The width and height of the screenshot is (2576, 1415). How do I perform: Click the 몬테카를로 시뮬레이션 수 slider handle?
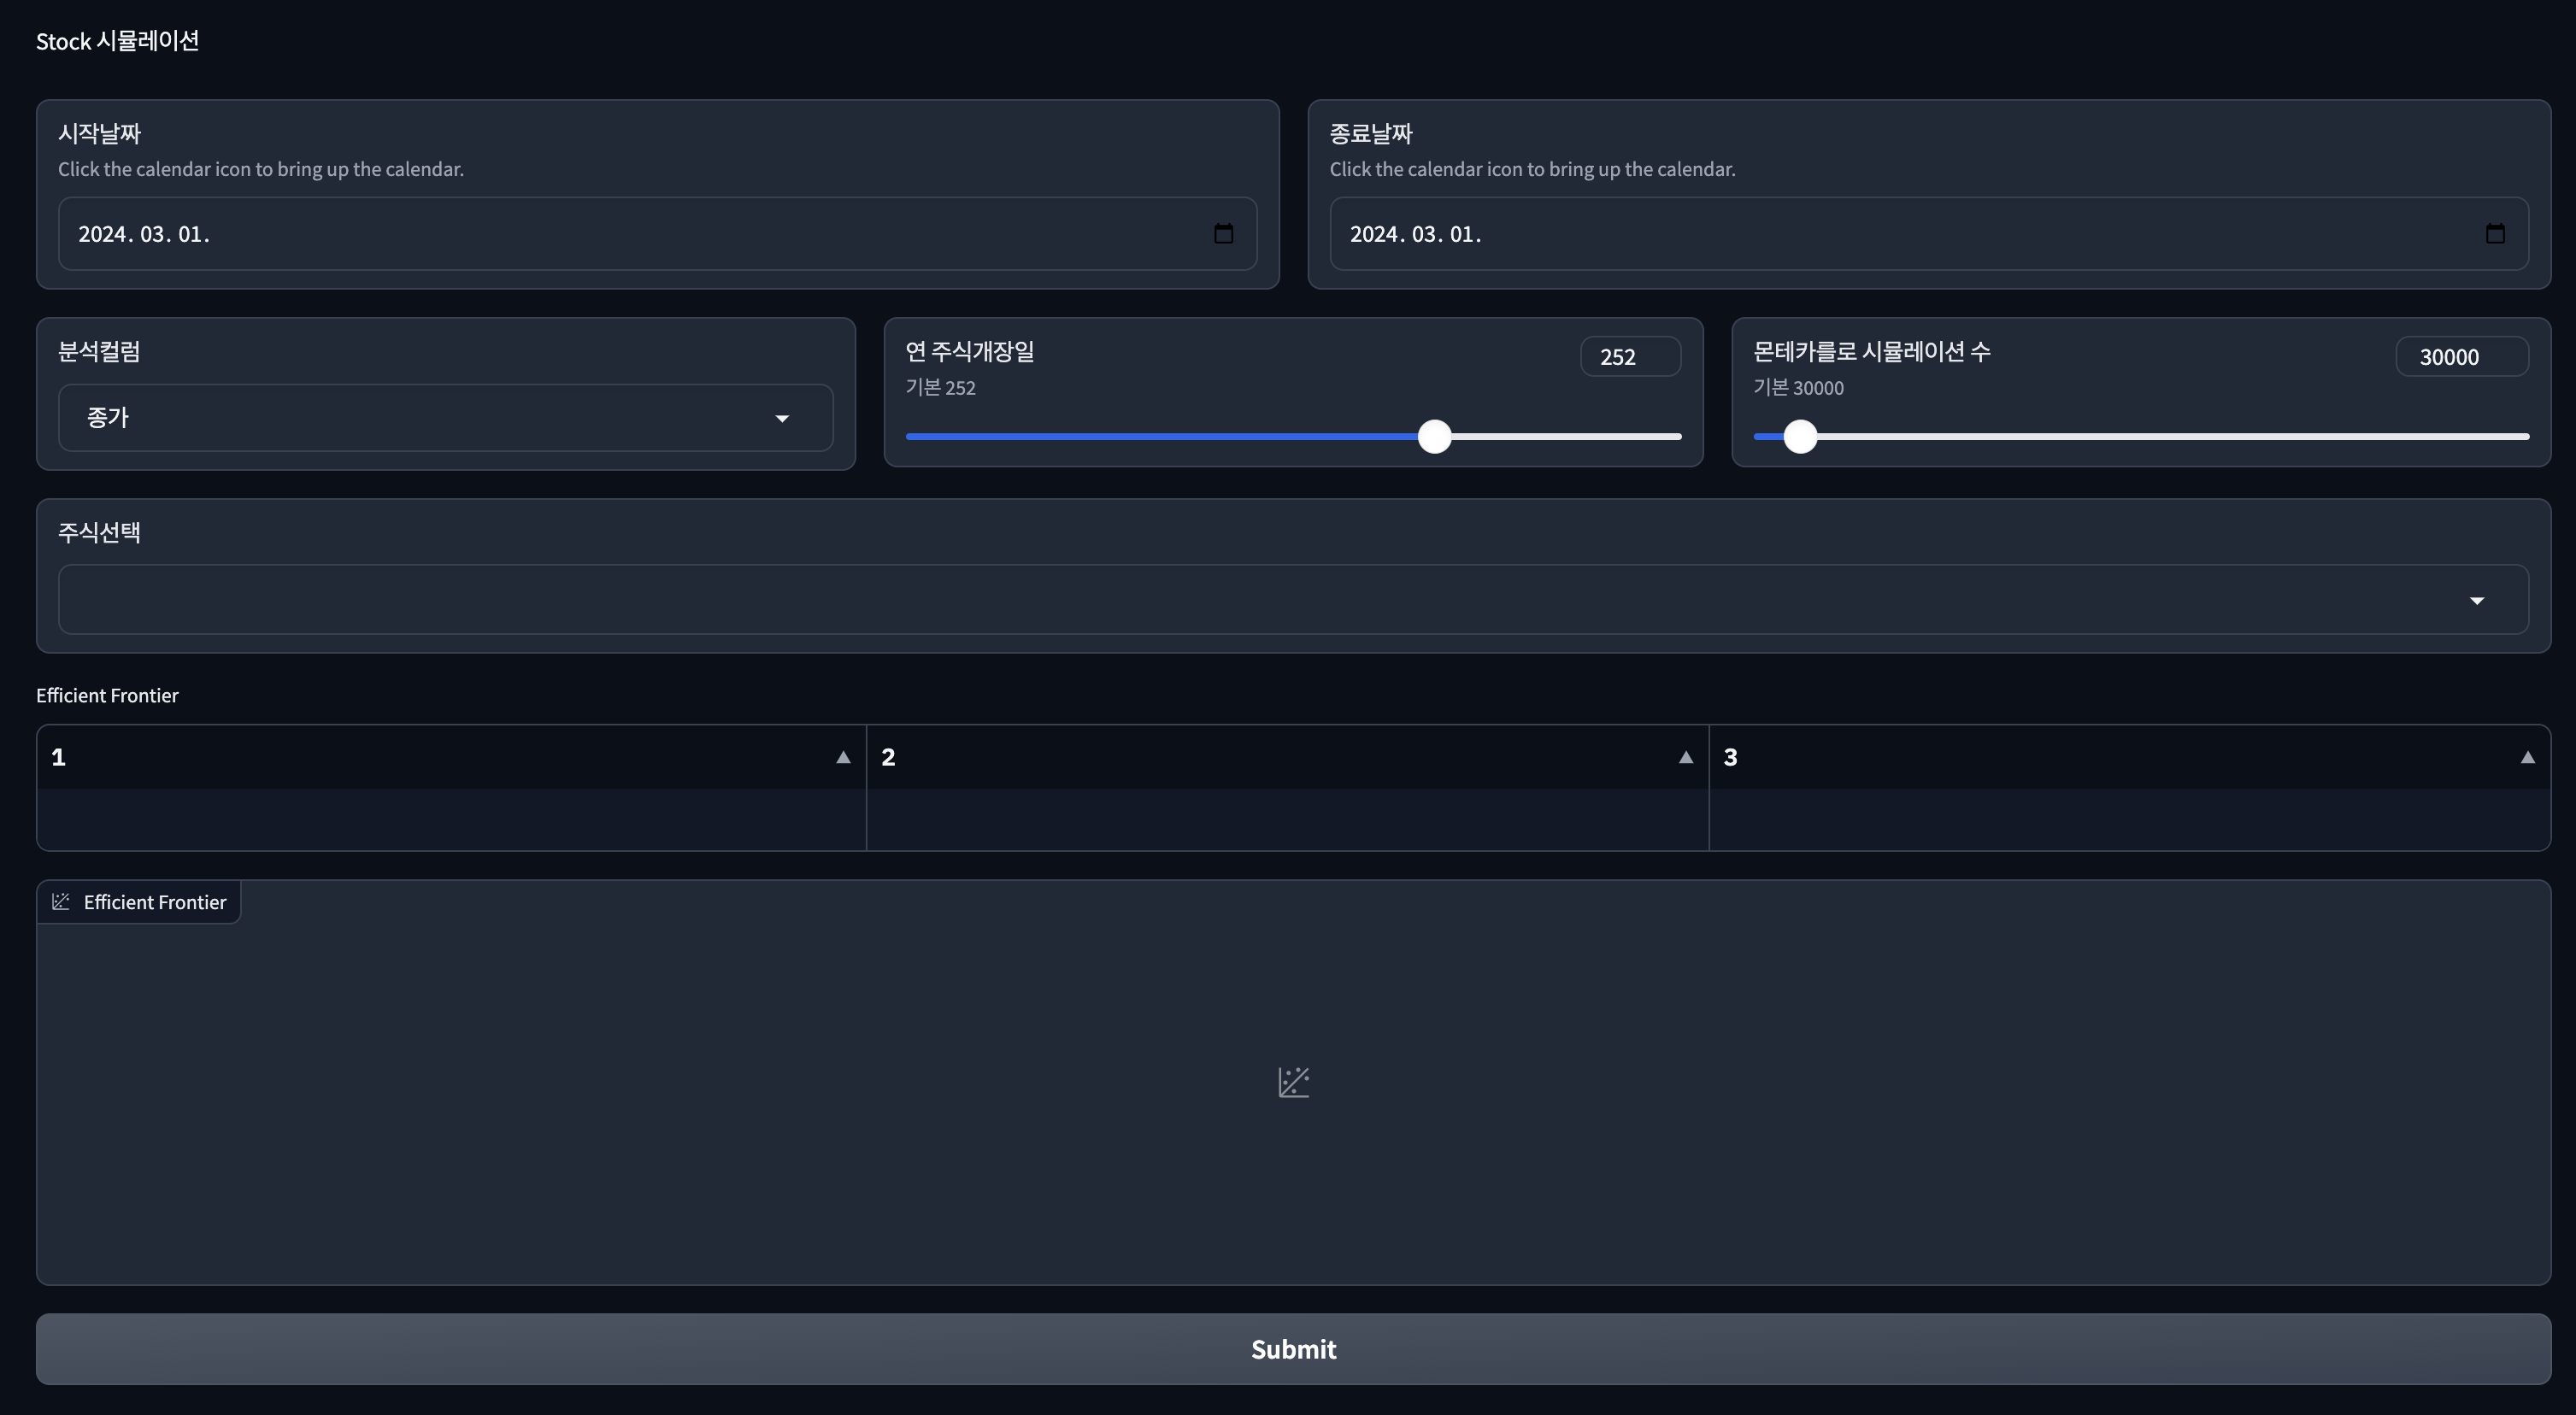click(x=1800, y=437)
